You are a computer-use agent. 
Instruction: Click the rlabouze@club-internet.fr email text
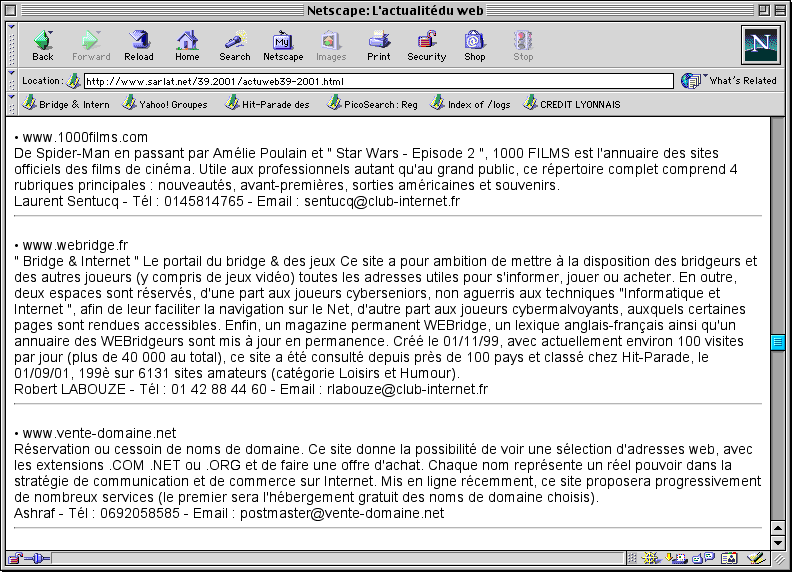[407, 389]
